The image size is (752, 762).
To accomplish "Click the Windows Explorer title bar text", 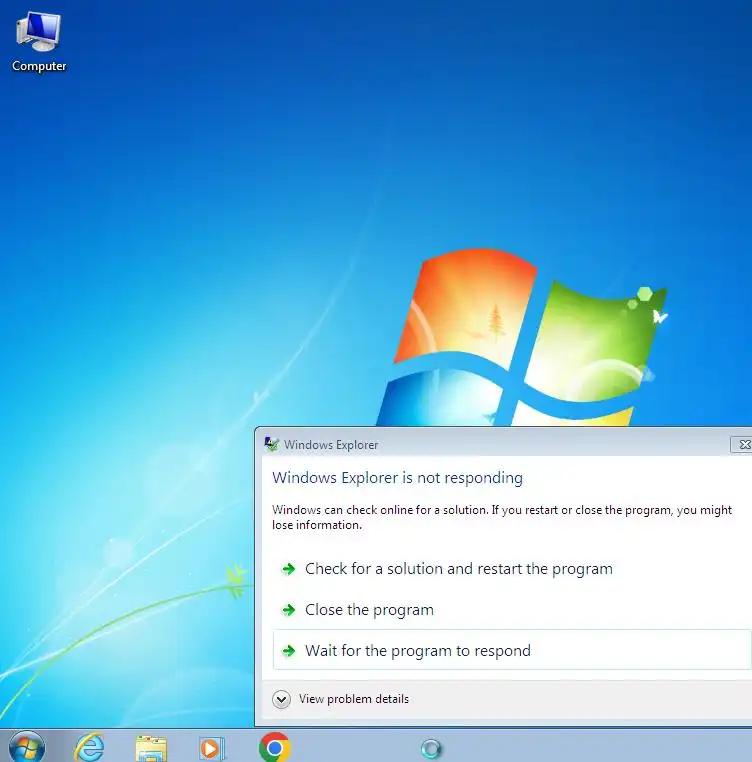I will coord(331,445).
